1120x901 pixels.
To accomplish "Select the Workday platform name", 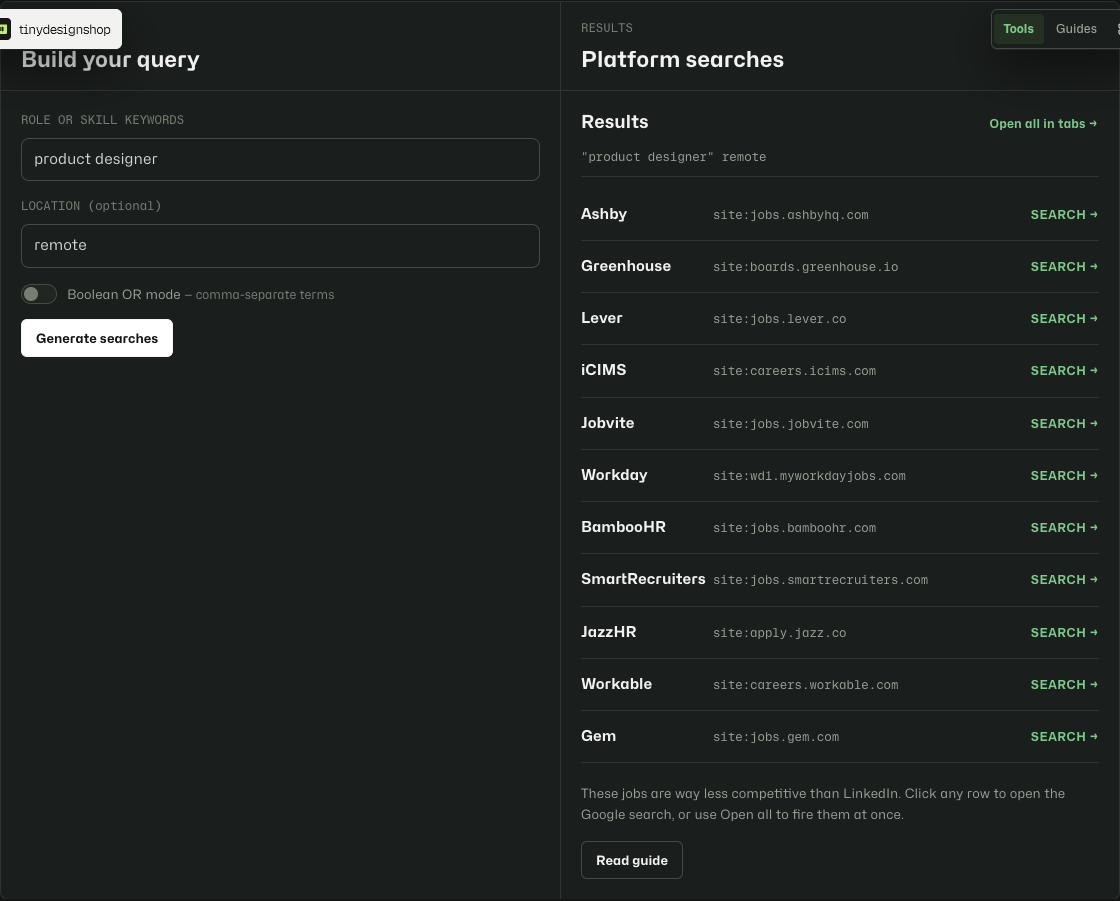I will click(614, 475).
